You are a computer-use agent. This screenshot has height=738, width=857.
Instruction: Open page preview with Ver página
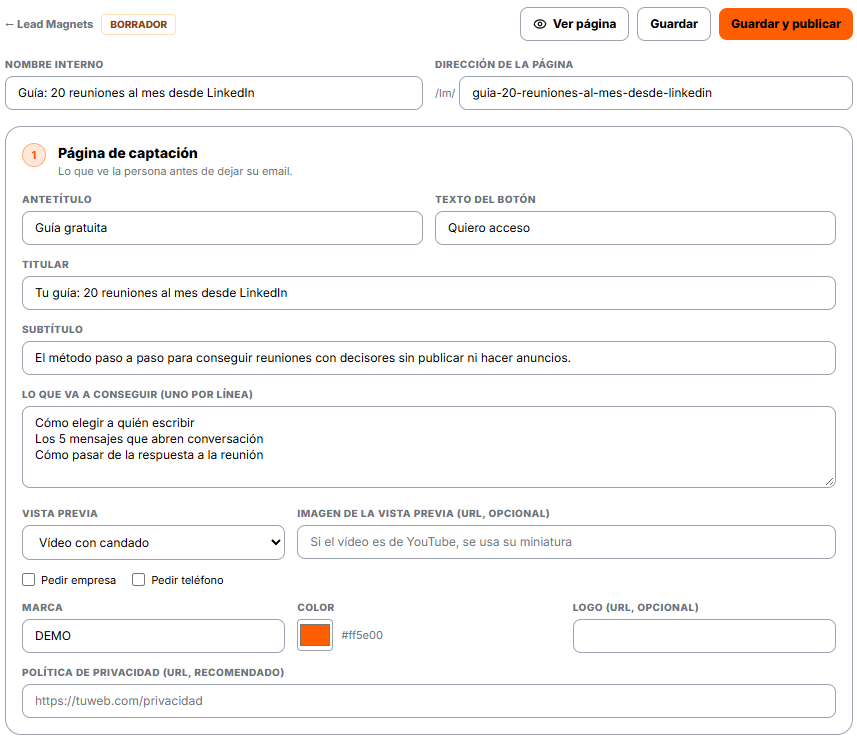574,24
